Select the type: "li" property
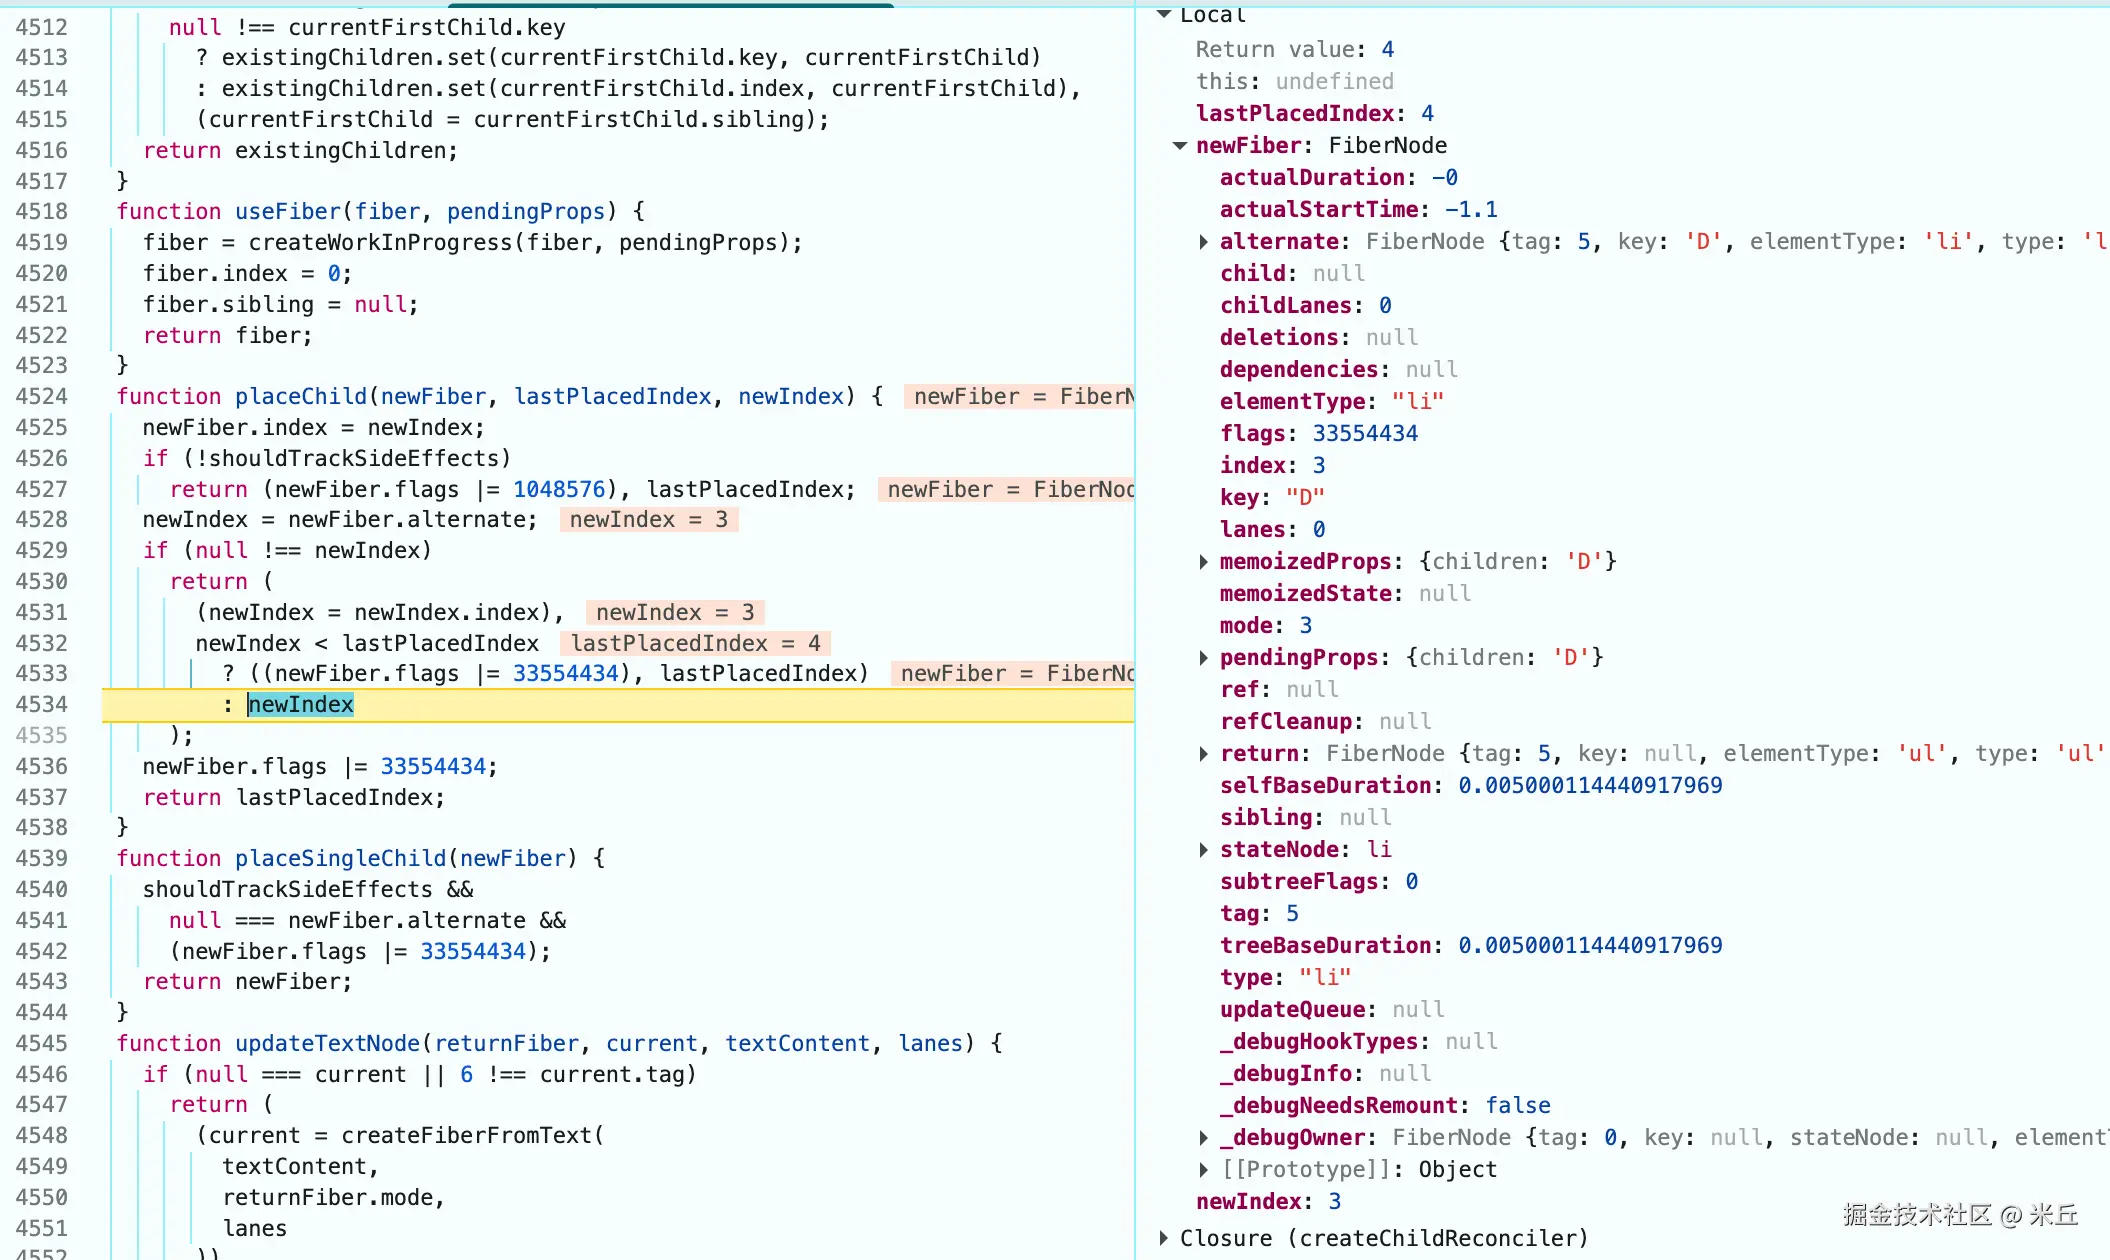The height and width of the screenshot is (1260, 2110). click(x=1286, y=978)
